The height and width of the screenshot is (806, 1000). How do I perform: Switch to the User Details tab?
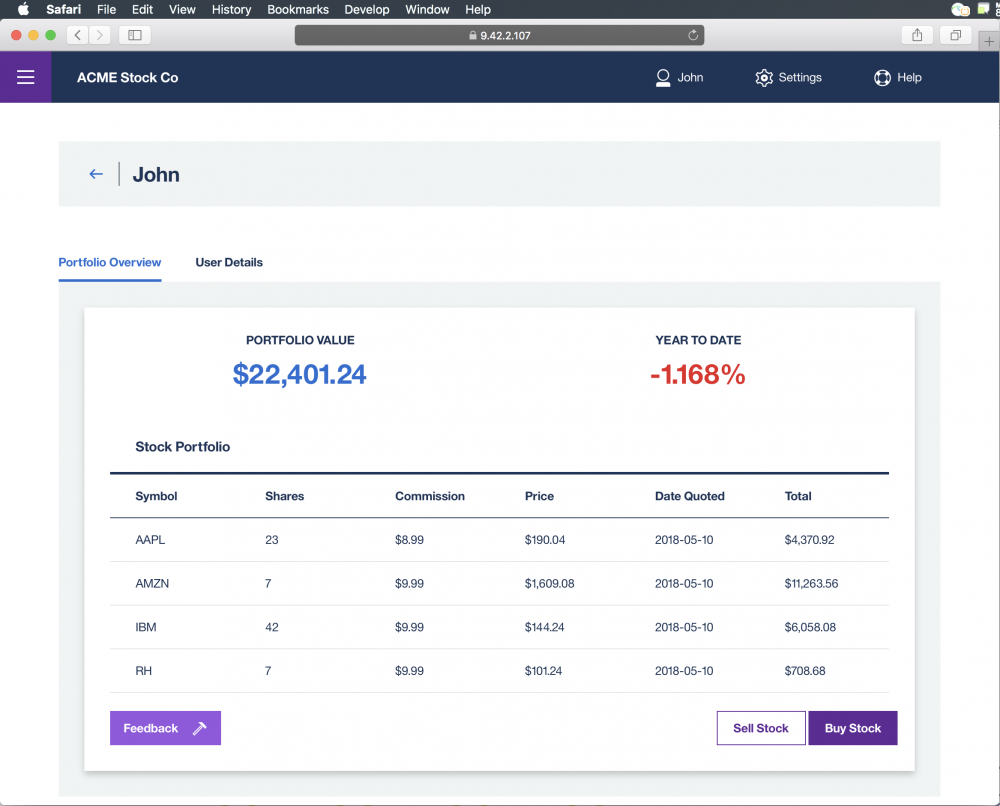(x=229, y=262)
